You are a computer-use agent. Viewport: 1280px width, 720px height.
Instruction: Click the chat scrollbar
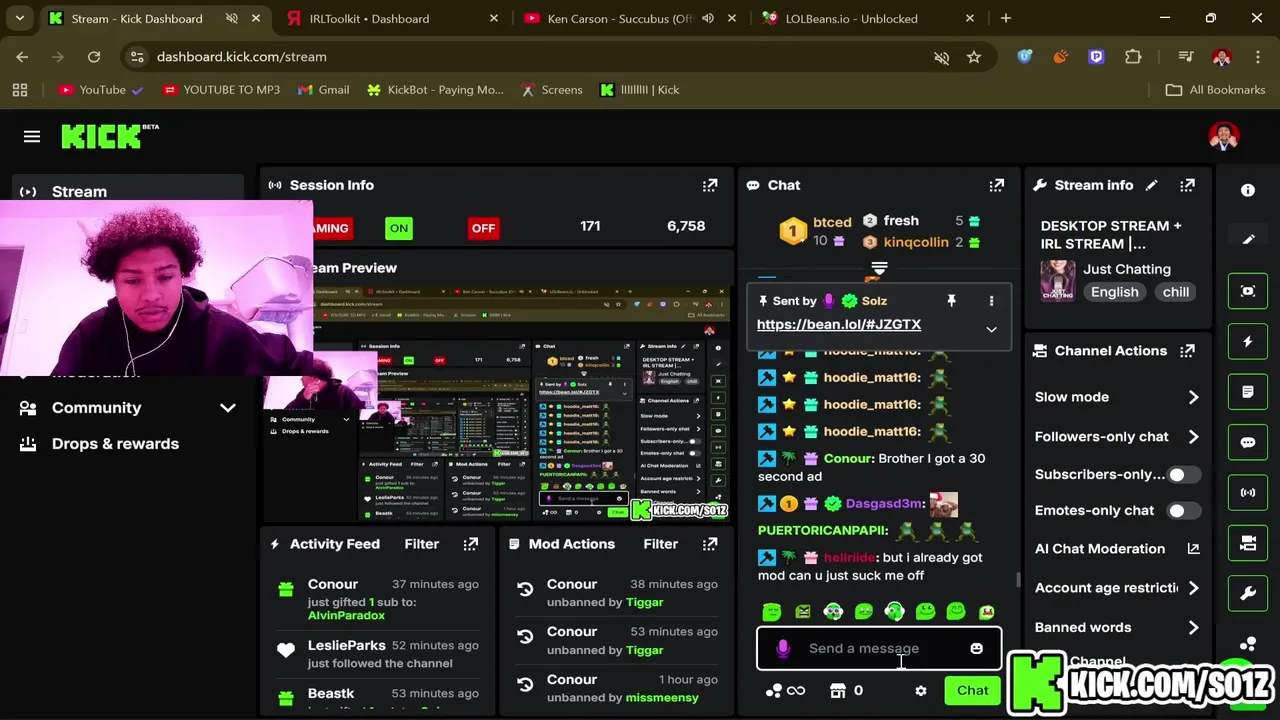coord(1018,581)
